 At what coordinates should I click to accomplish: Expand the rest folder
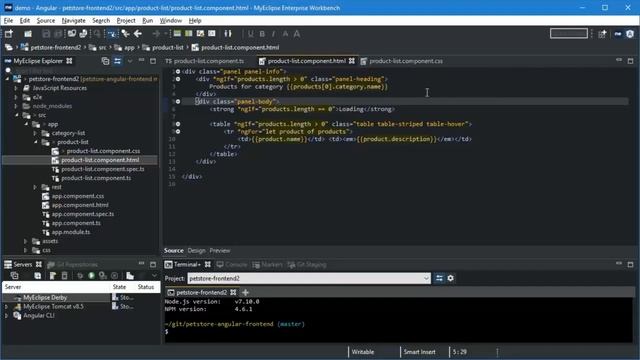coord(35,187)
